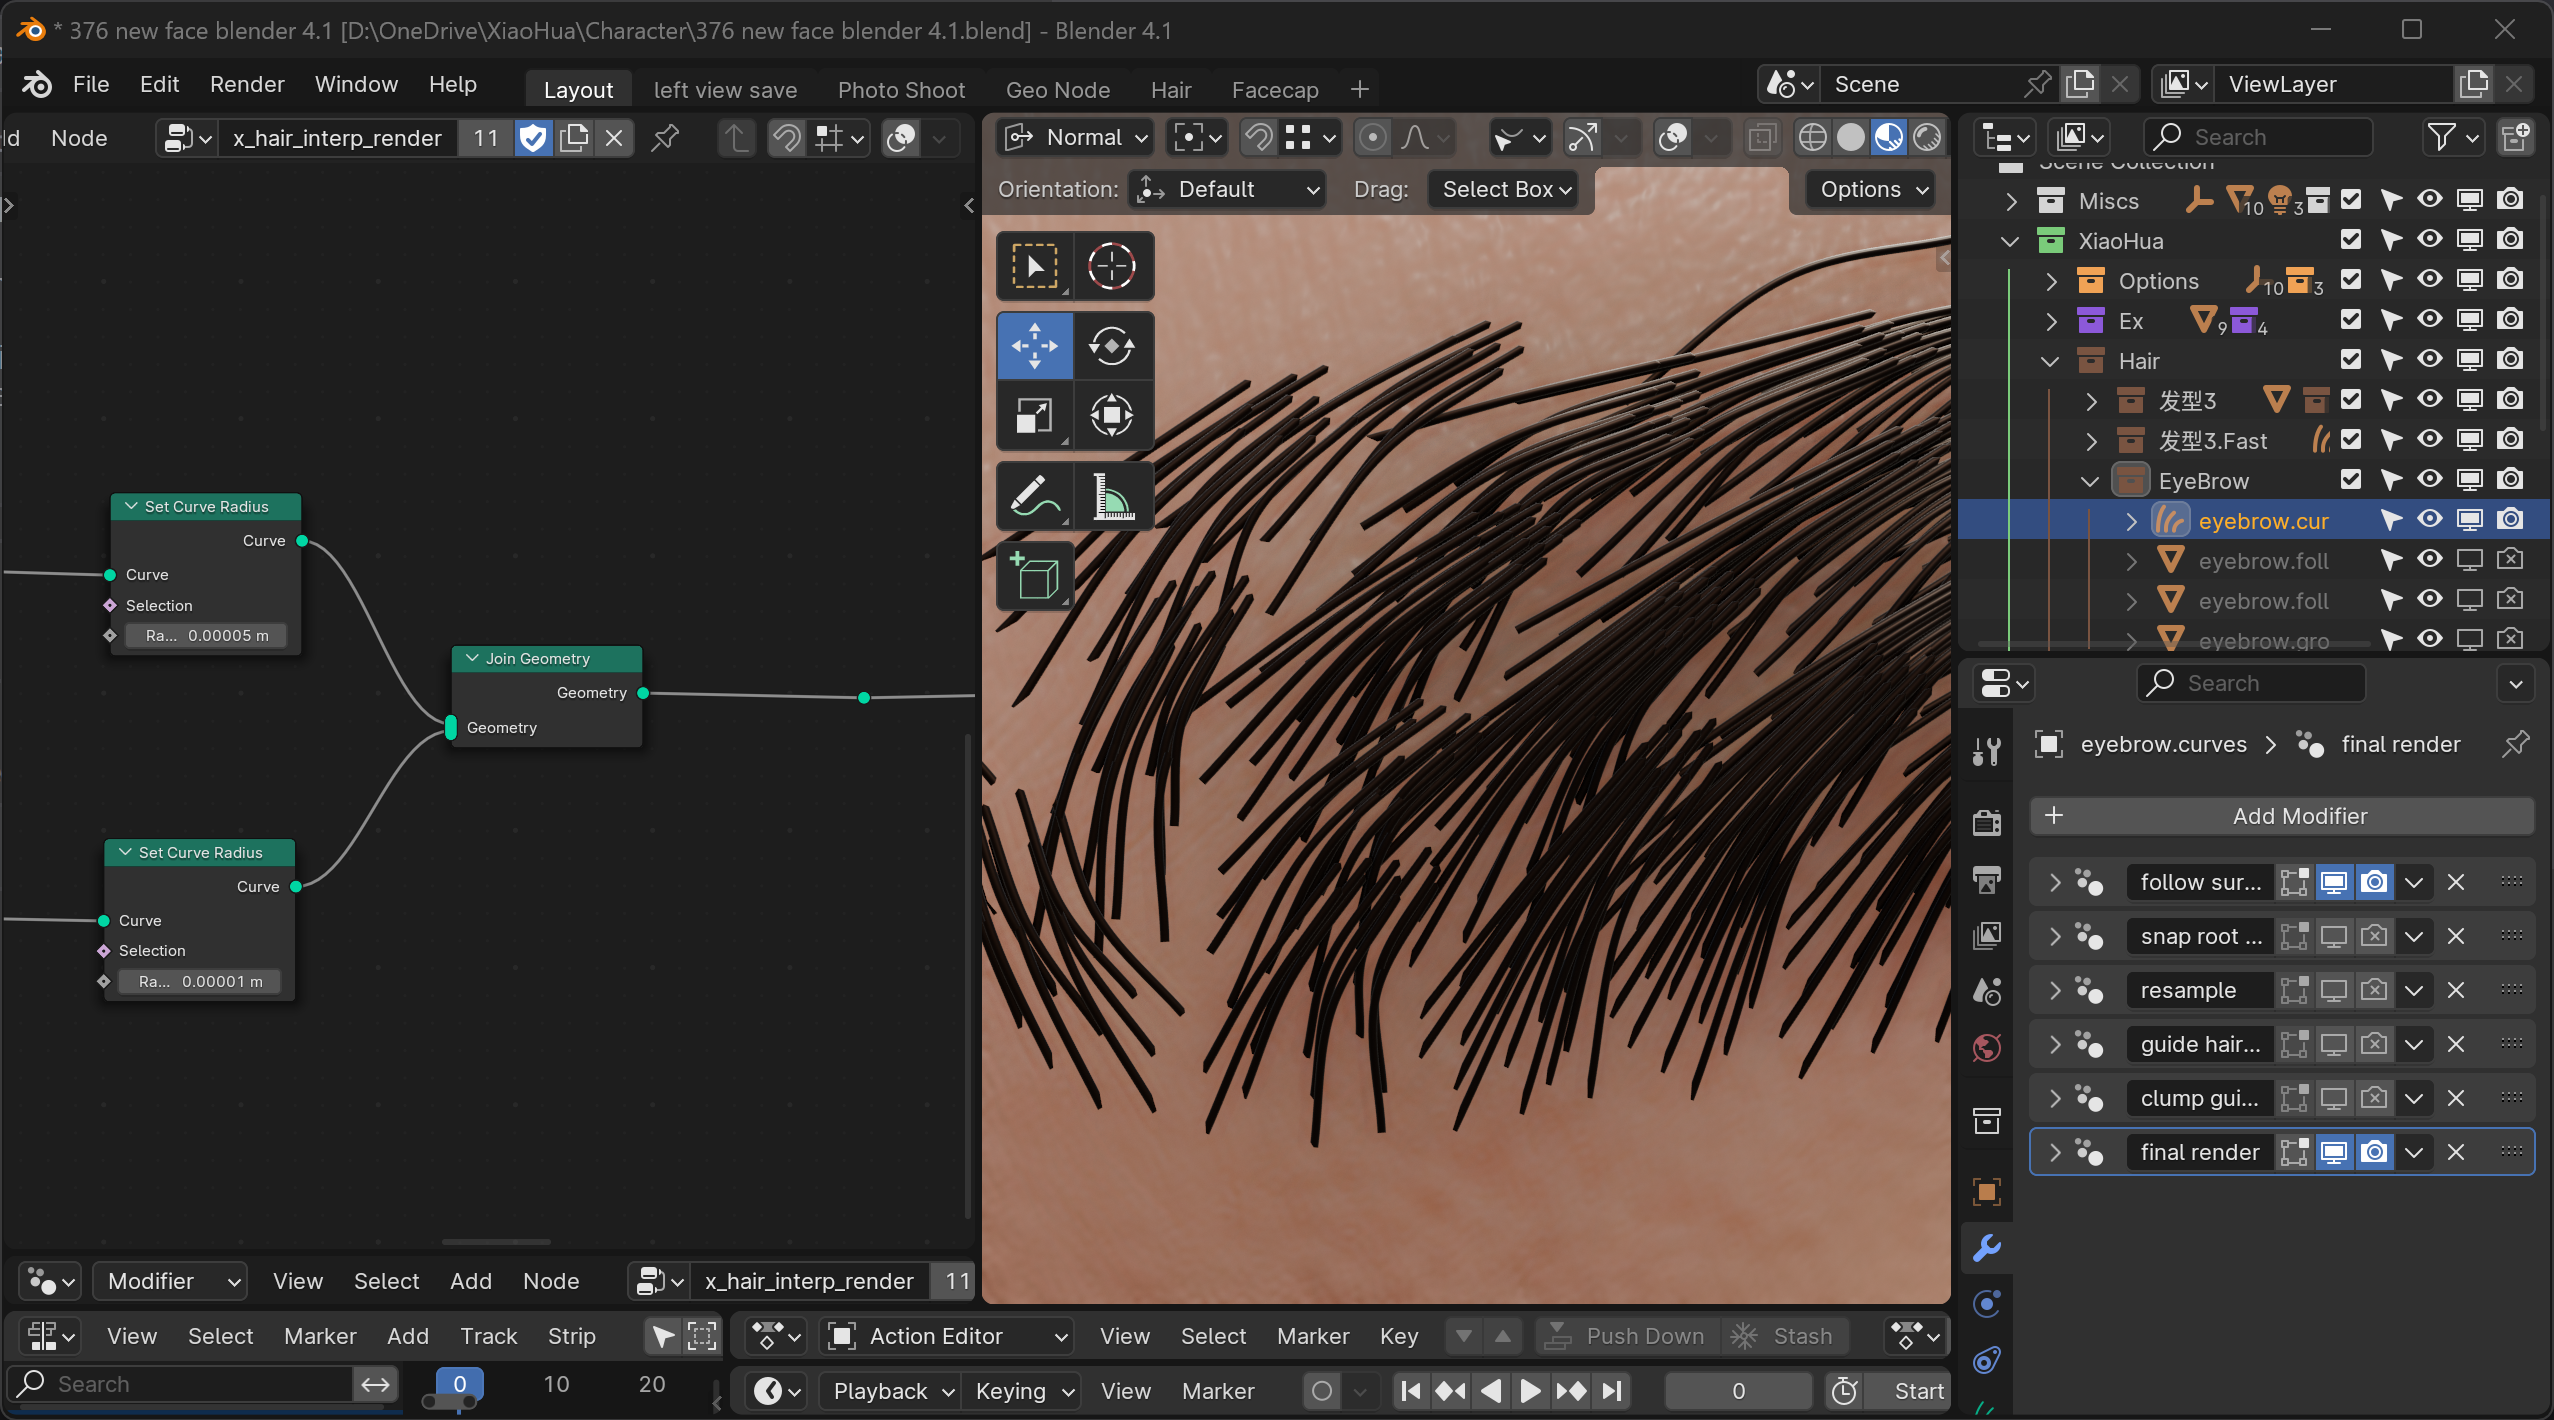The width and height of the screenshot is (2554, 1420).
Task: Open the Drag Select Box dropdown
Action: 1503,189
